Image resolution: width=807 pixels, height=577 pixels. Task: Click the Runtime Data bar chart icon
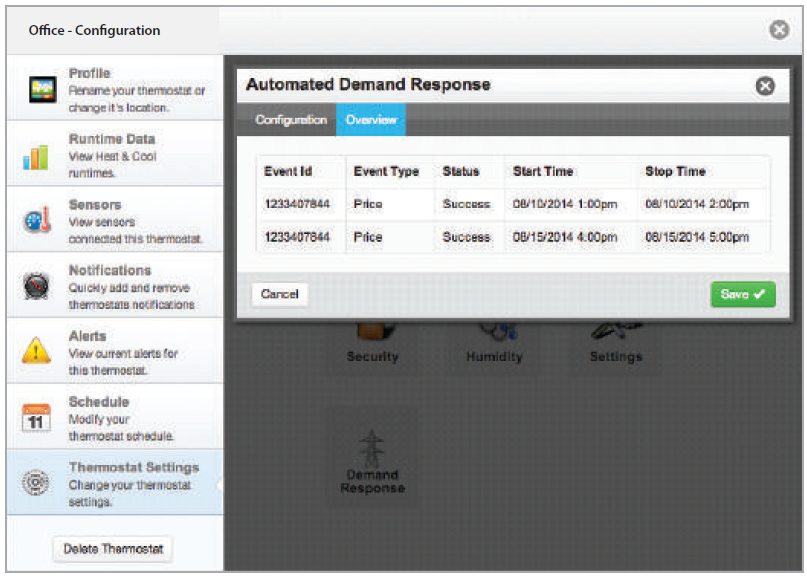pos(36,156)
